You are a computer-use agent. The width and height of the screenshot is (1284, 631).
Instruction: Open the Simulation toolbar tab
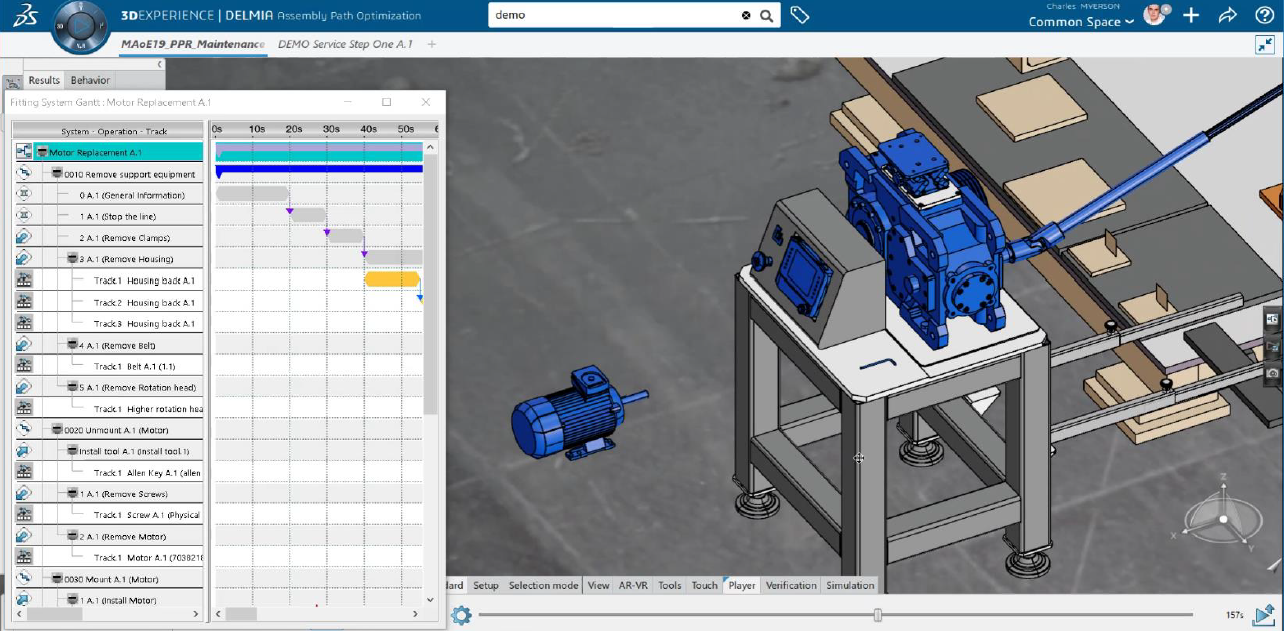[850, 585]
